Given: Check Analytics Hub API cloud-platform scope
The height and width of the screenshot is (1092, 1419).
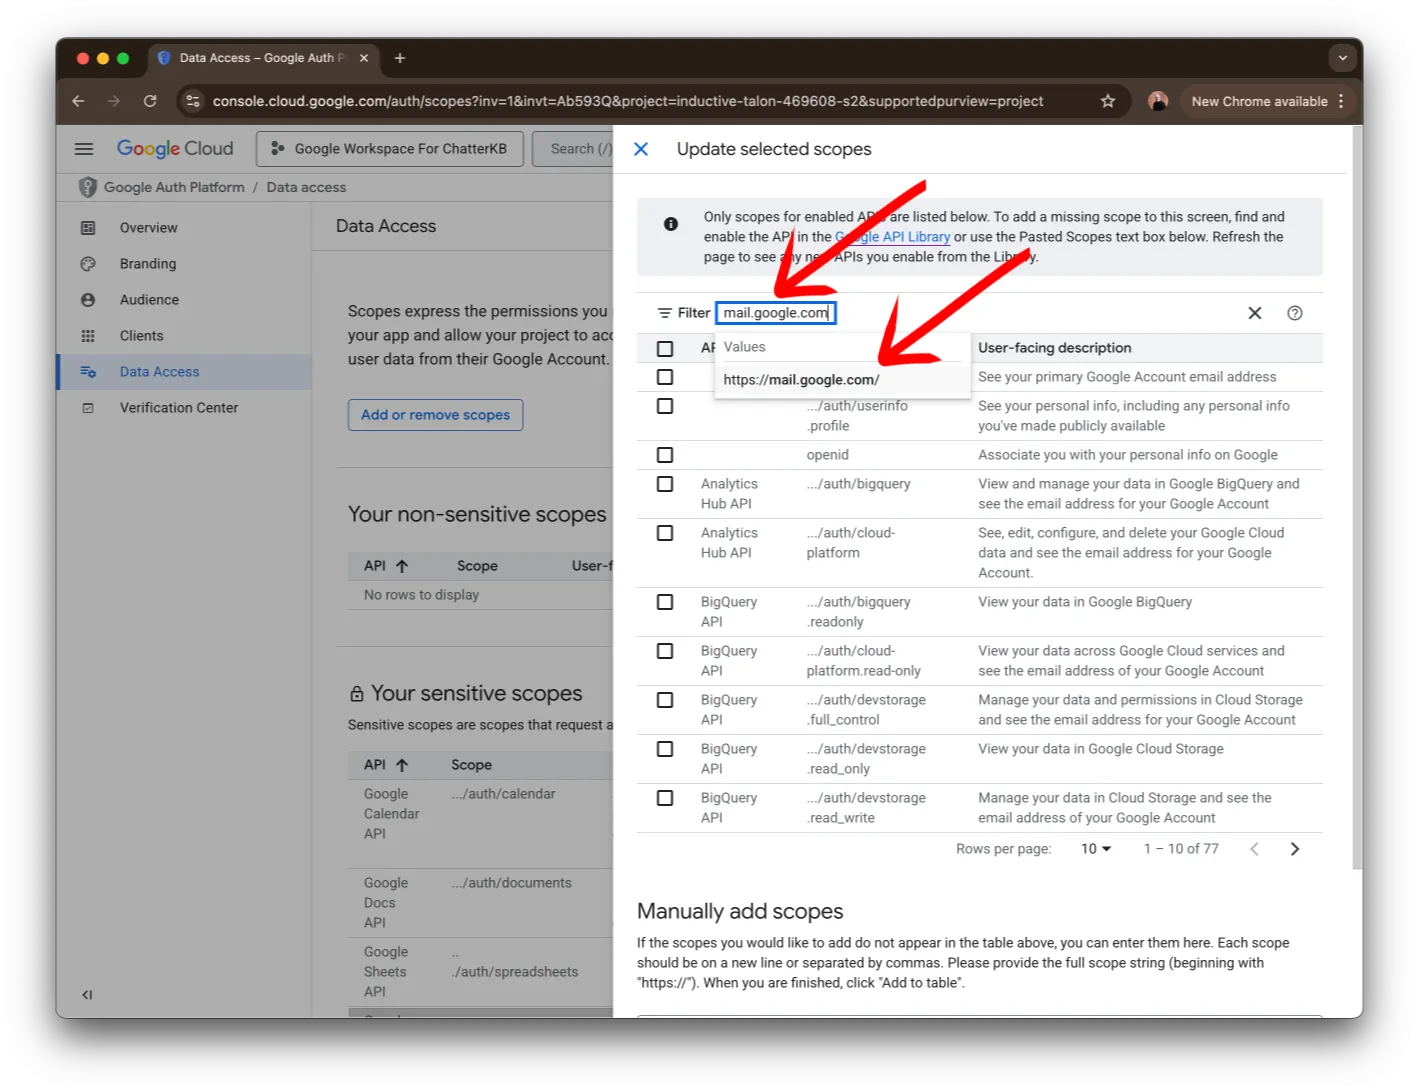Looking at the screenshot, I should click(x=665, y=533).
